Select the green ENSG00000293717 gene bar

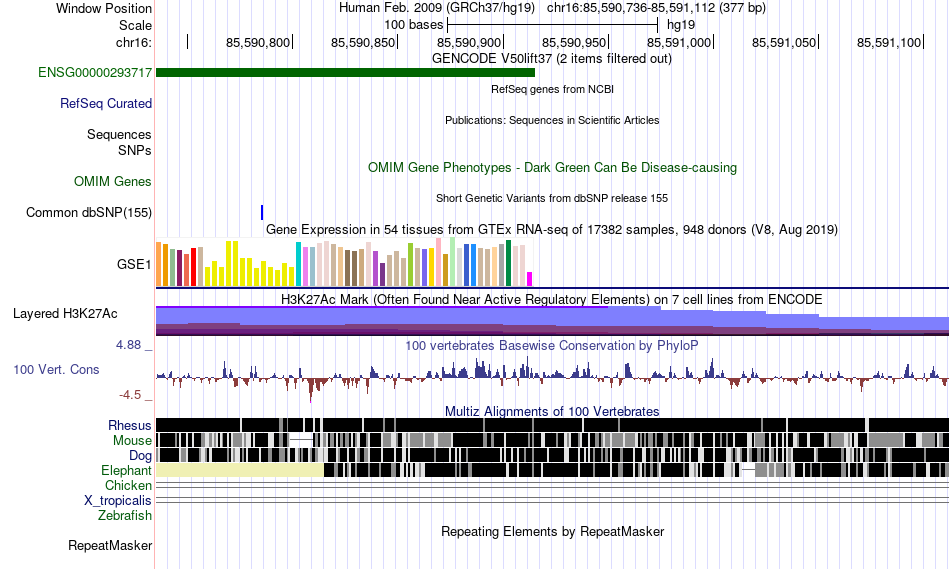345,73
